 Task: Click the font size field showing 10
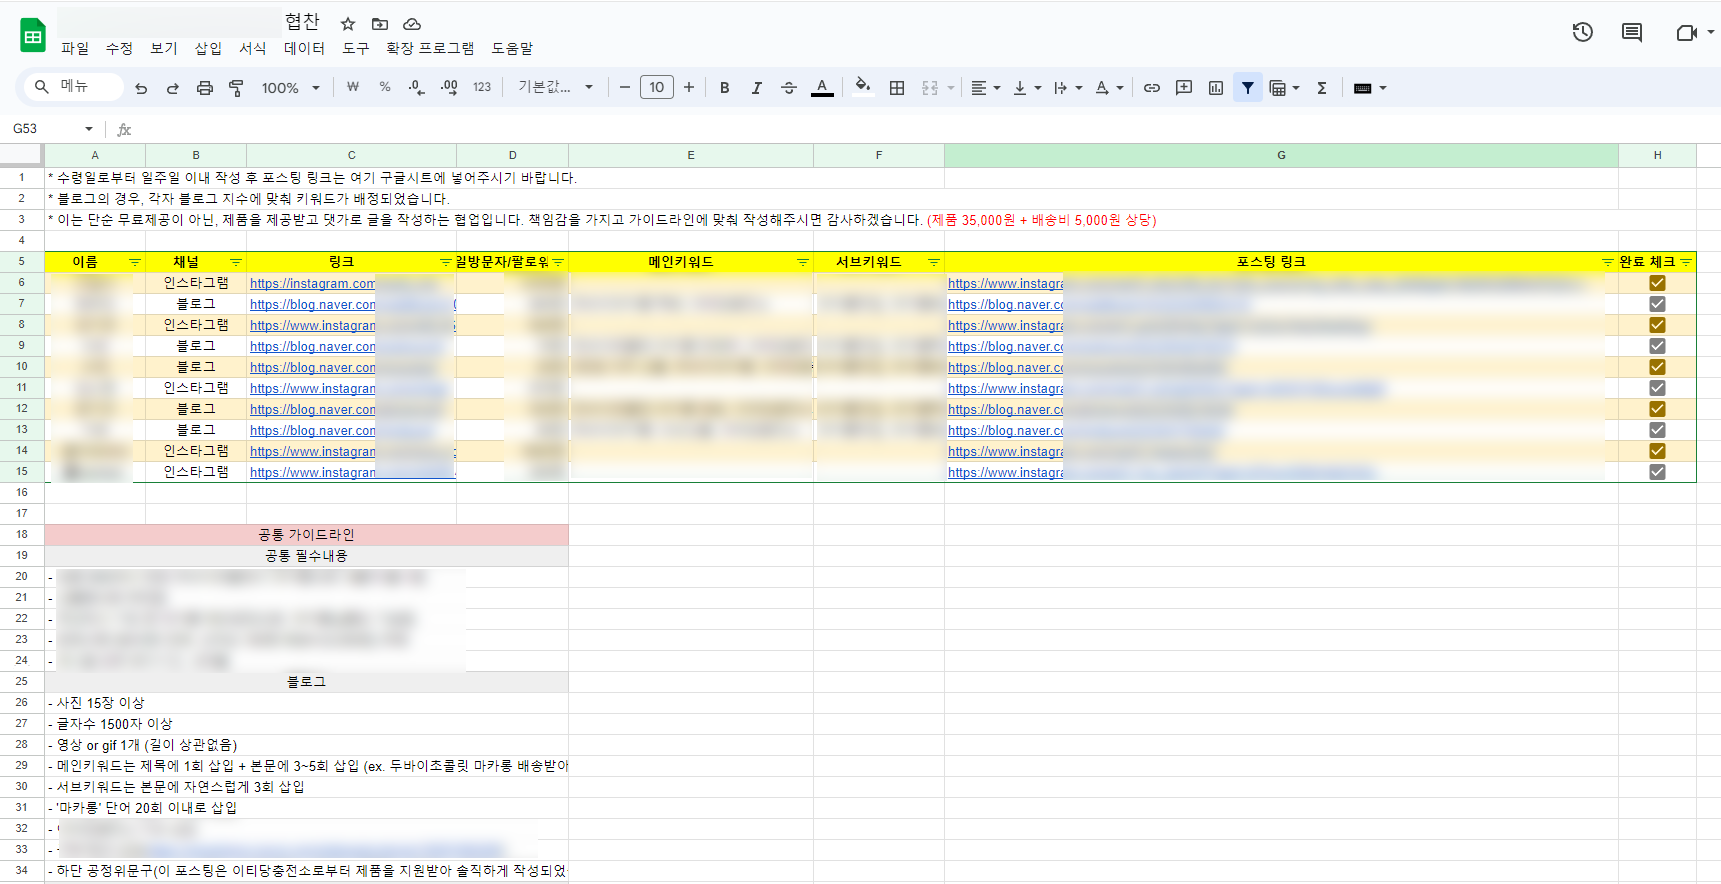(x=656, y=88)
